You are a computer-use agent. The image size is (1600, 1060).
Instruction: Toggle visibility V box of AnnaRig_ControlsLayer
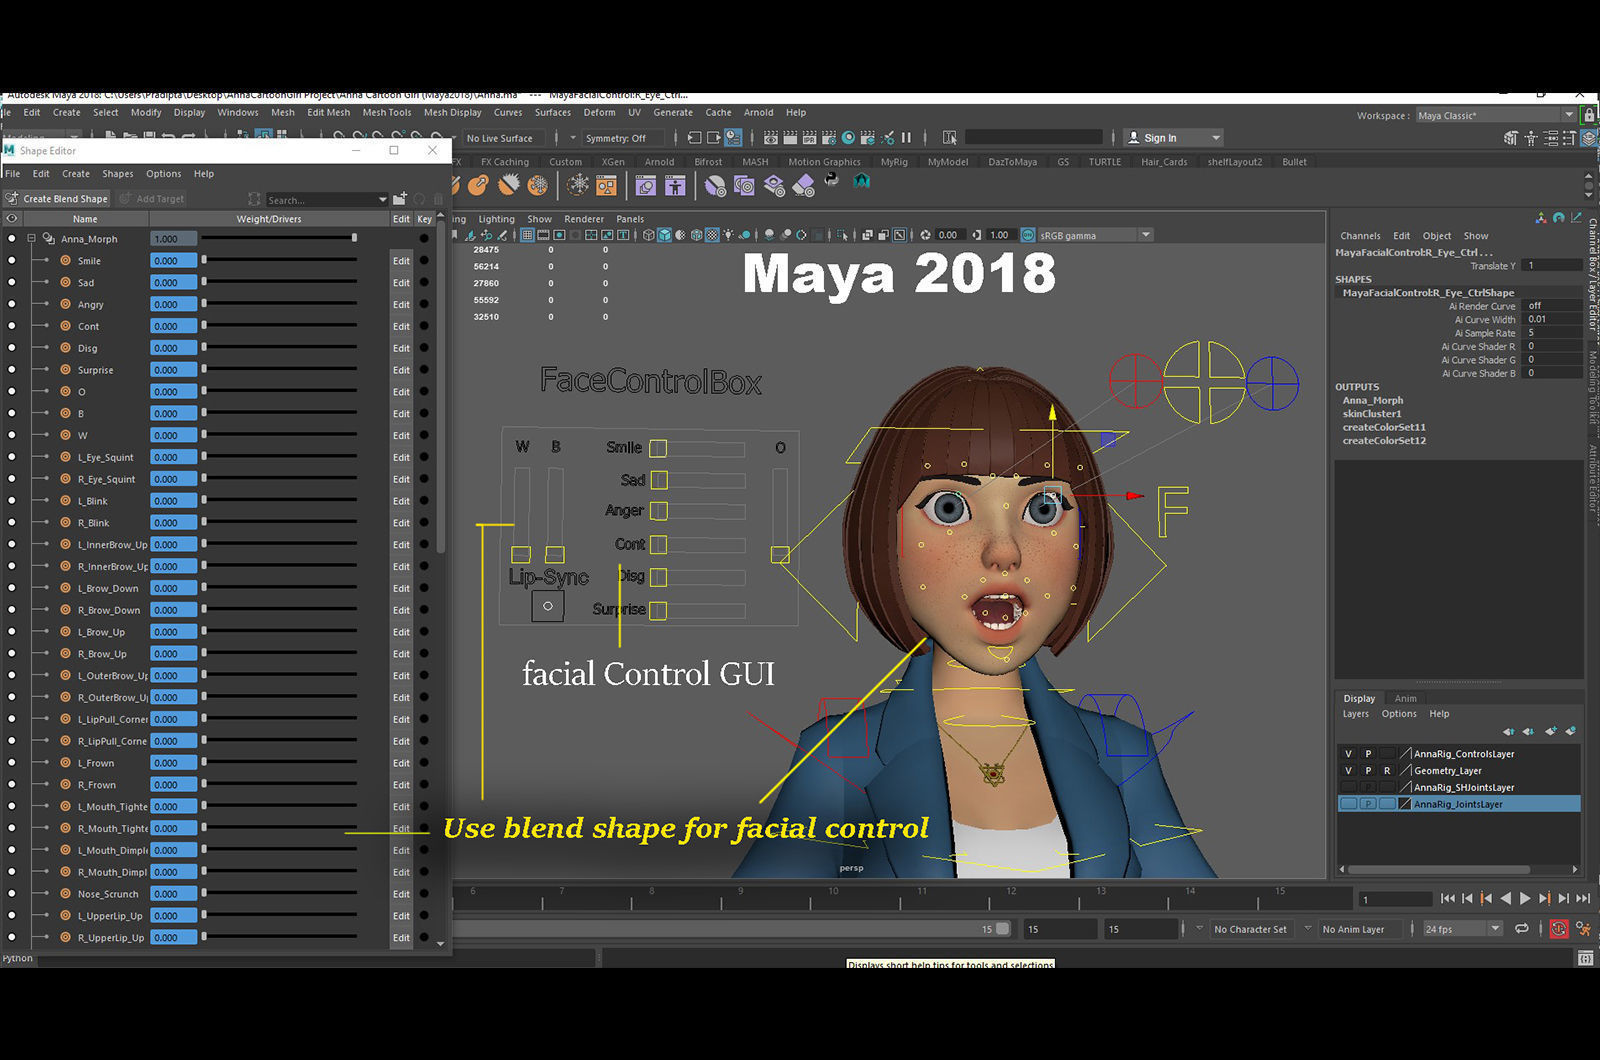click(1348, 754)
